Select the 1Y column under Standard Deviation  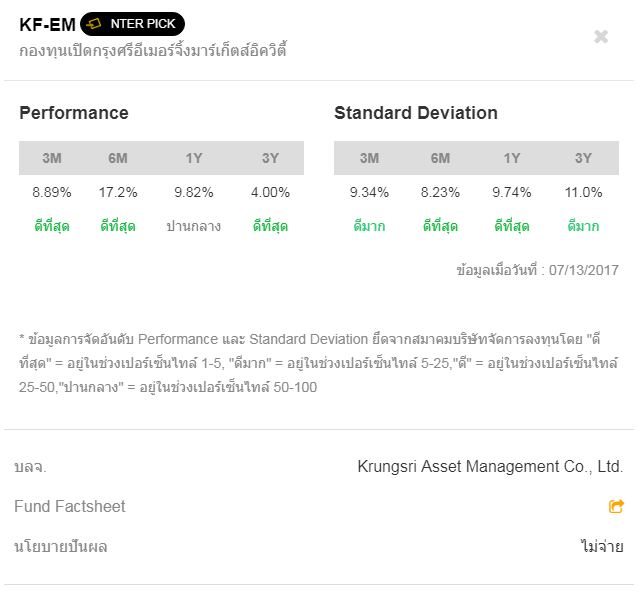(512, 158)
